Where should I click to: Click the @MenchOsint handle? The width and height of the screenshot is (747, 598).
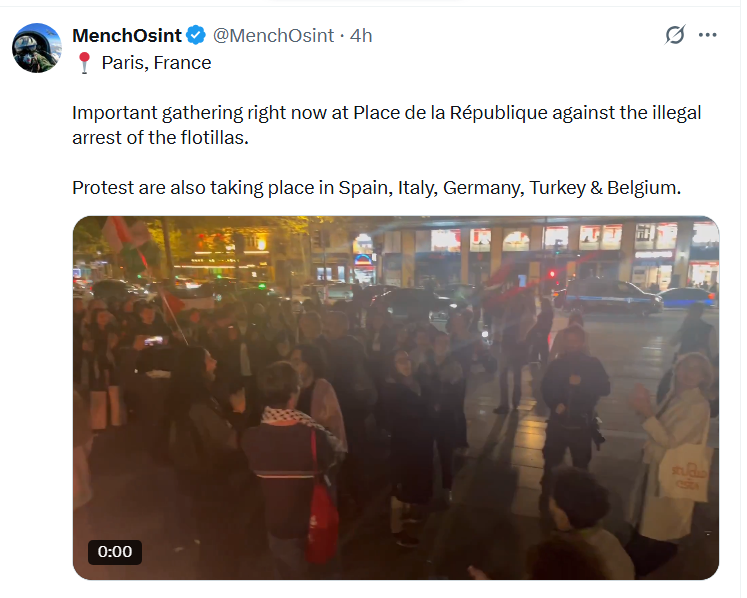pos(273,36)
